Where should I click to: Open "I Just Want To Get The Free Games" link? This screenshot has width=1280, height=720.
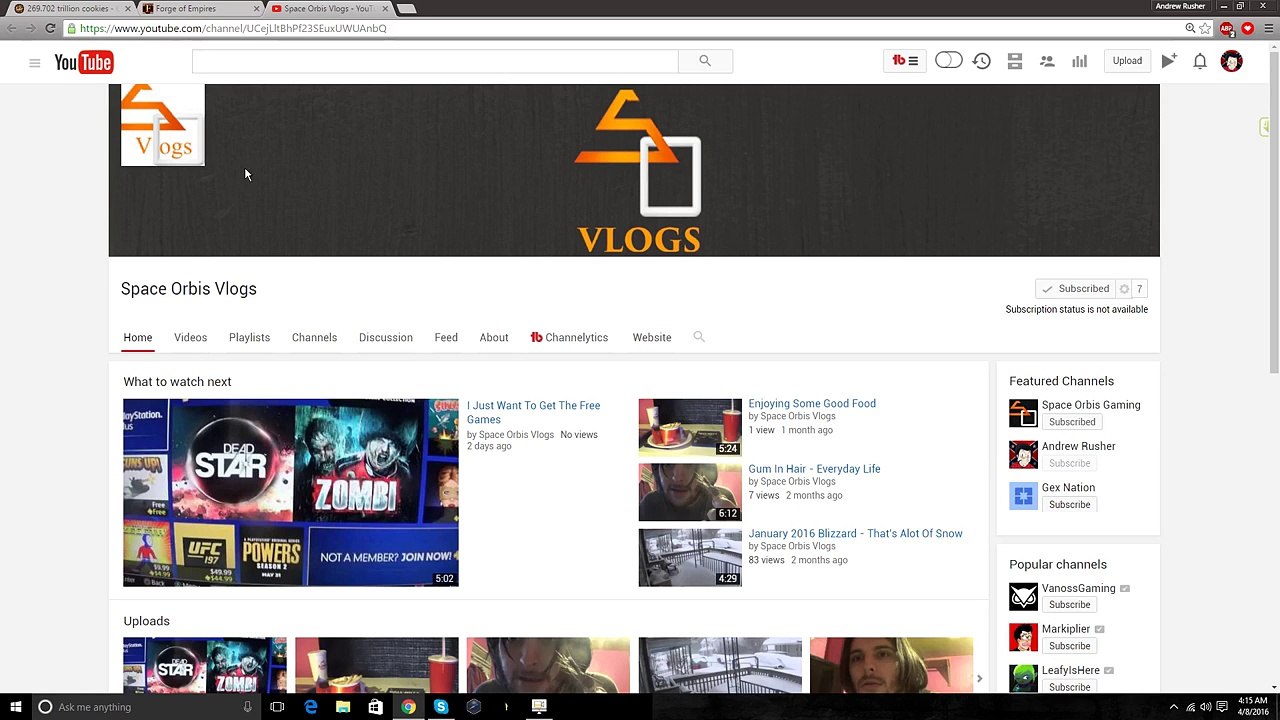click(533, 412)
